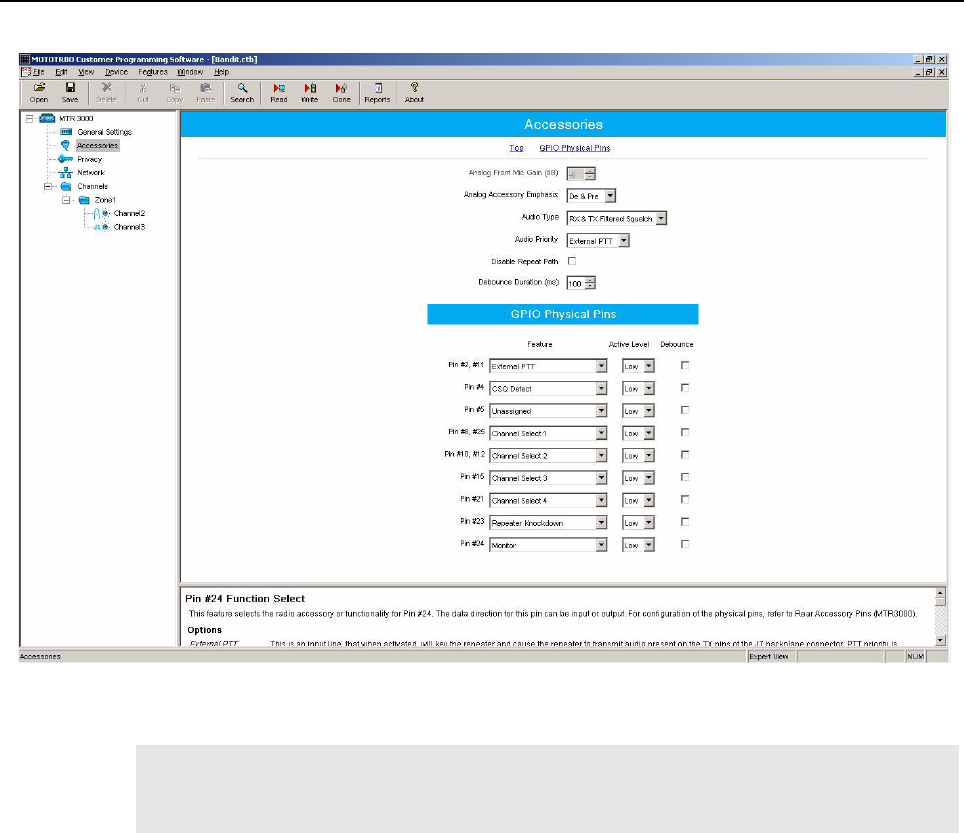Open Privacy in the tree

click(x=89, y=159)
